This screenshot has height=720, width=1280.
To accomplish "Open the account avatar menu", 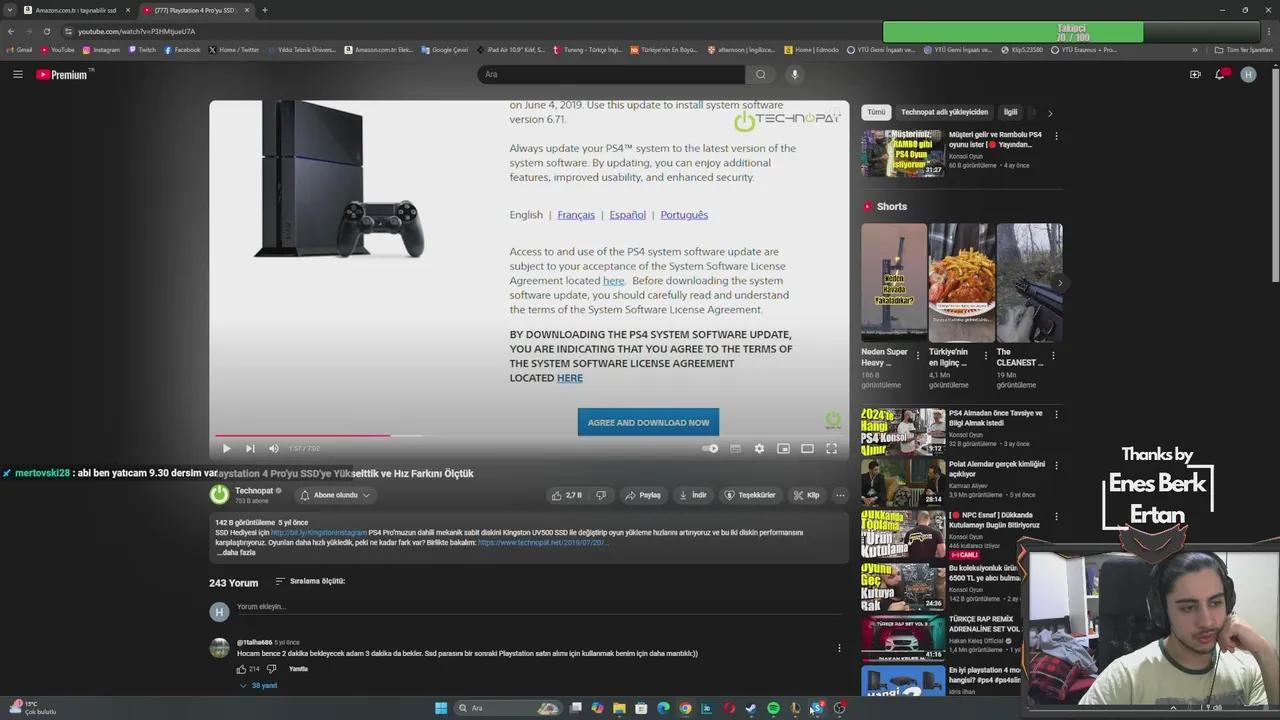I will click(x=1248, y=74).
